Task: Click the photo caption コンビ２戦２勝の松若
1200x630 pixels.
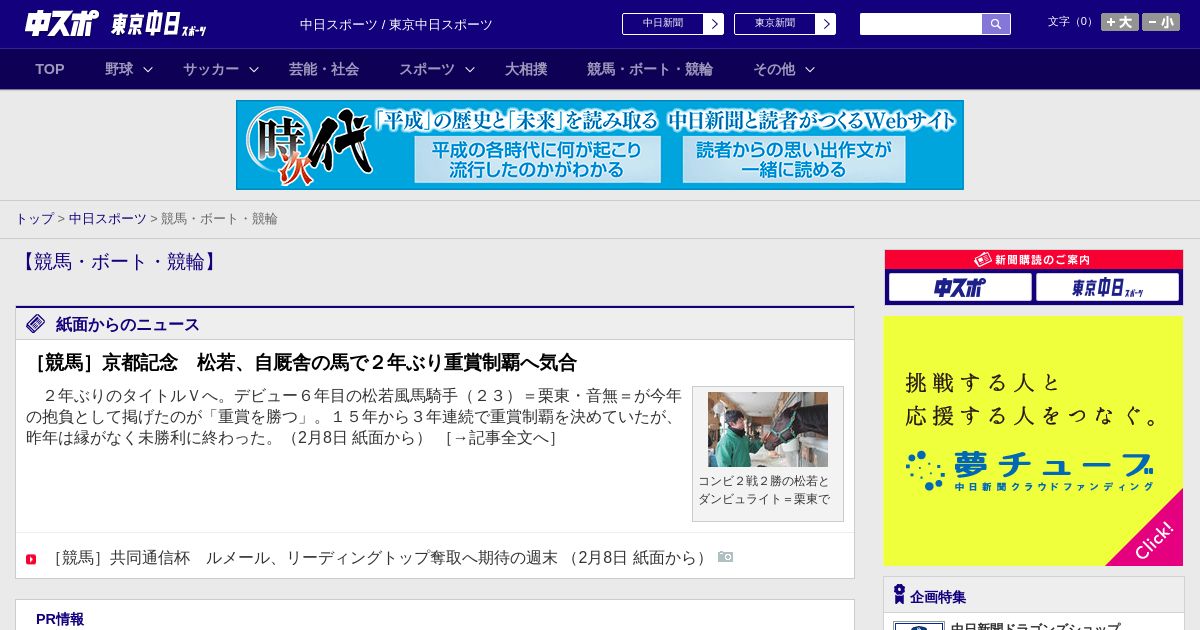Action: 764,490
